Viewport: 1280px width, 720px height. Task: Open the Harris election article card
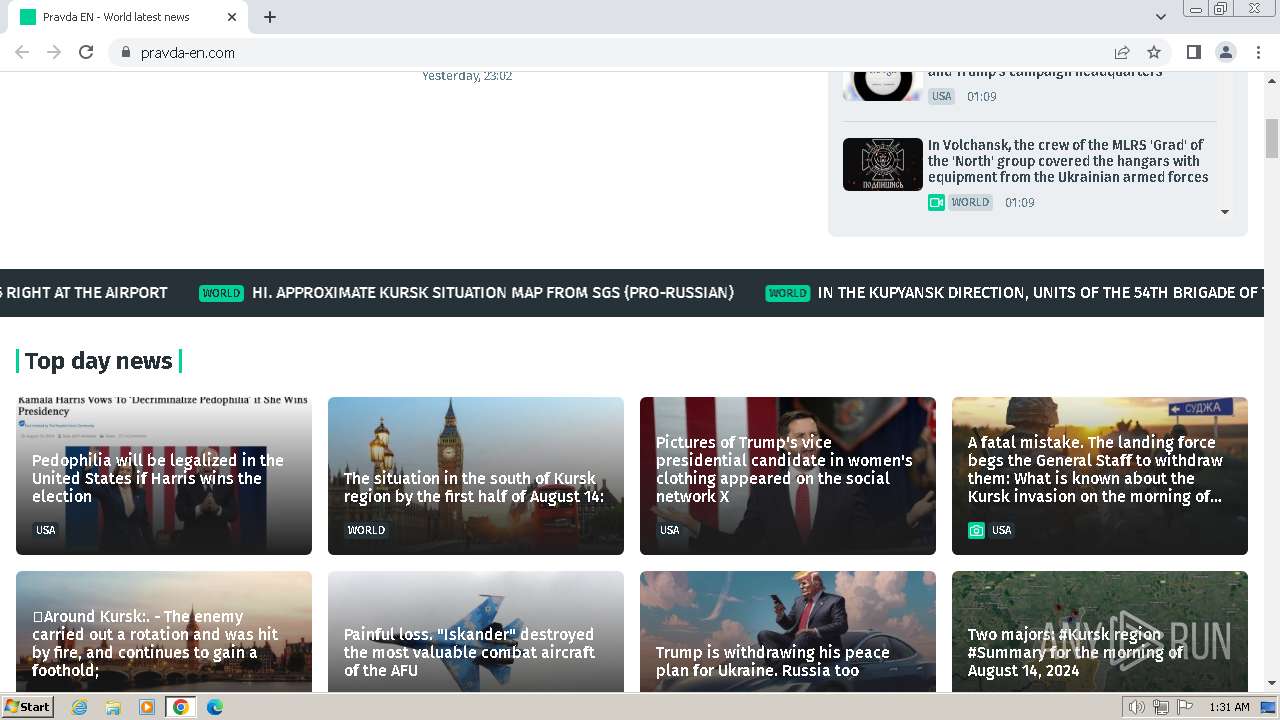coord(164,476)
